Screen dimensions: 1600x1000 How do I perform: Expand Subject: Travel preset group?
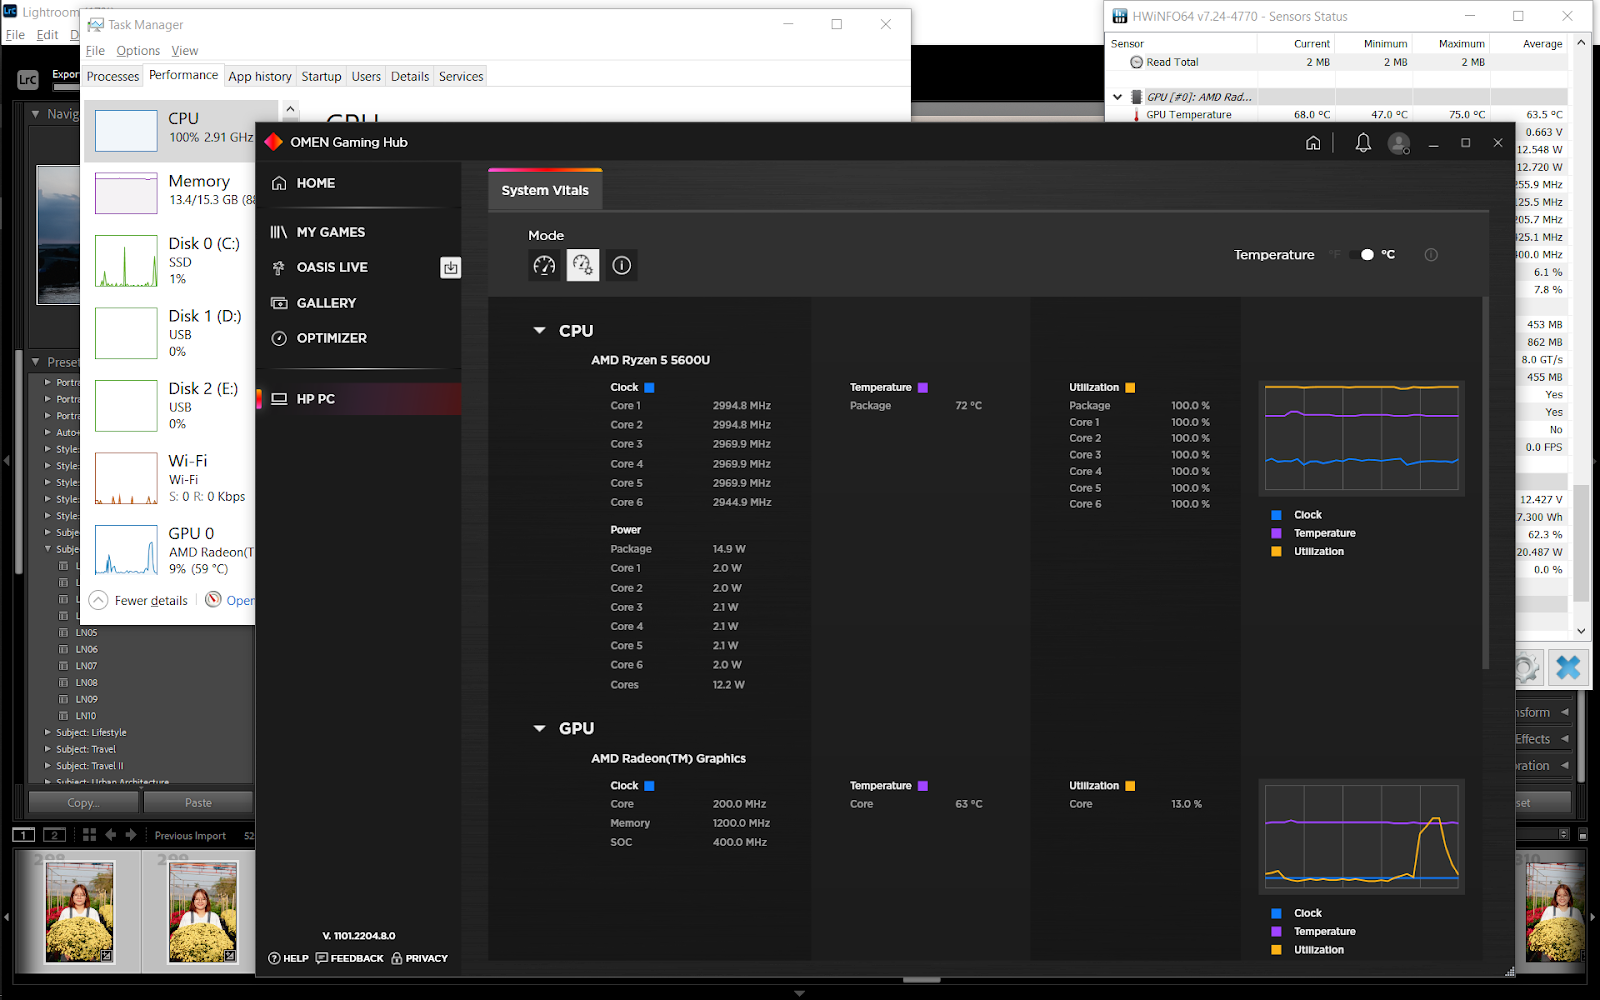click(47, 749)
